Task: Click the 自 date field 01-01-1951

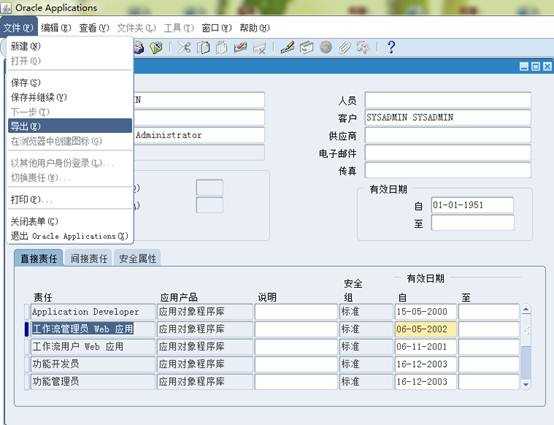Action: tap(472, 205)
